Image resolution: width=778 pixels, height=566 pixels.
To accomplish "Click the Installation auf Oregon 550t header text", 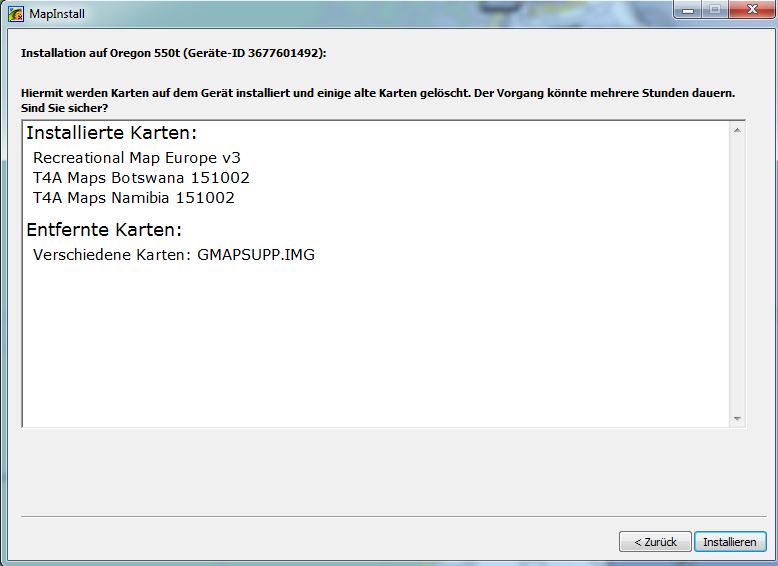I will 173,52.
